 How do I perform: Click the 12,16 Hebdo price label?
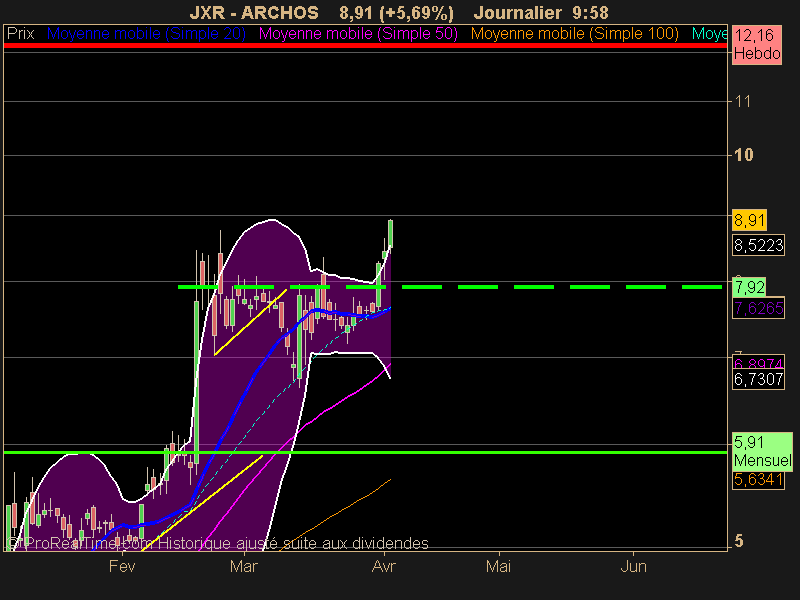coord(757,44)
